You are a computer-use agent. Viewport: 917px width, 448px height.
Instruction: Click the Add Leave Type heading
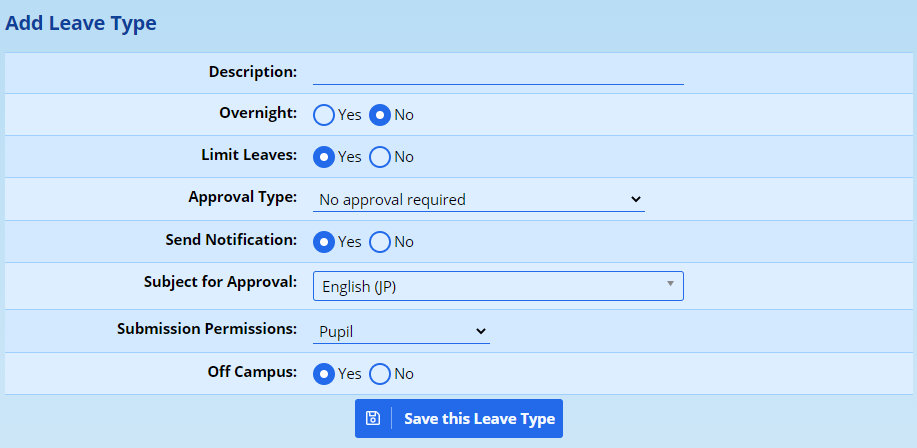click(81, 23)
